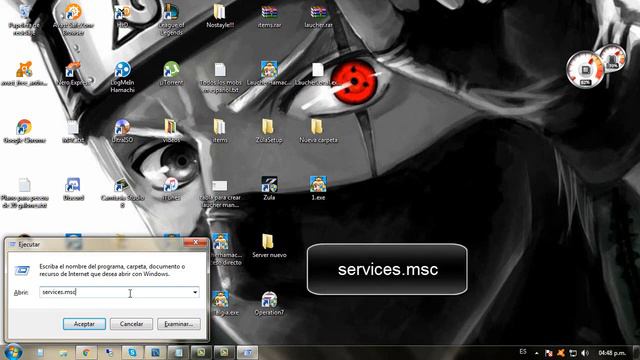Select the items folder on desktop
Screen dimensions: 640x360
220,131
